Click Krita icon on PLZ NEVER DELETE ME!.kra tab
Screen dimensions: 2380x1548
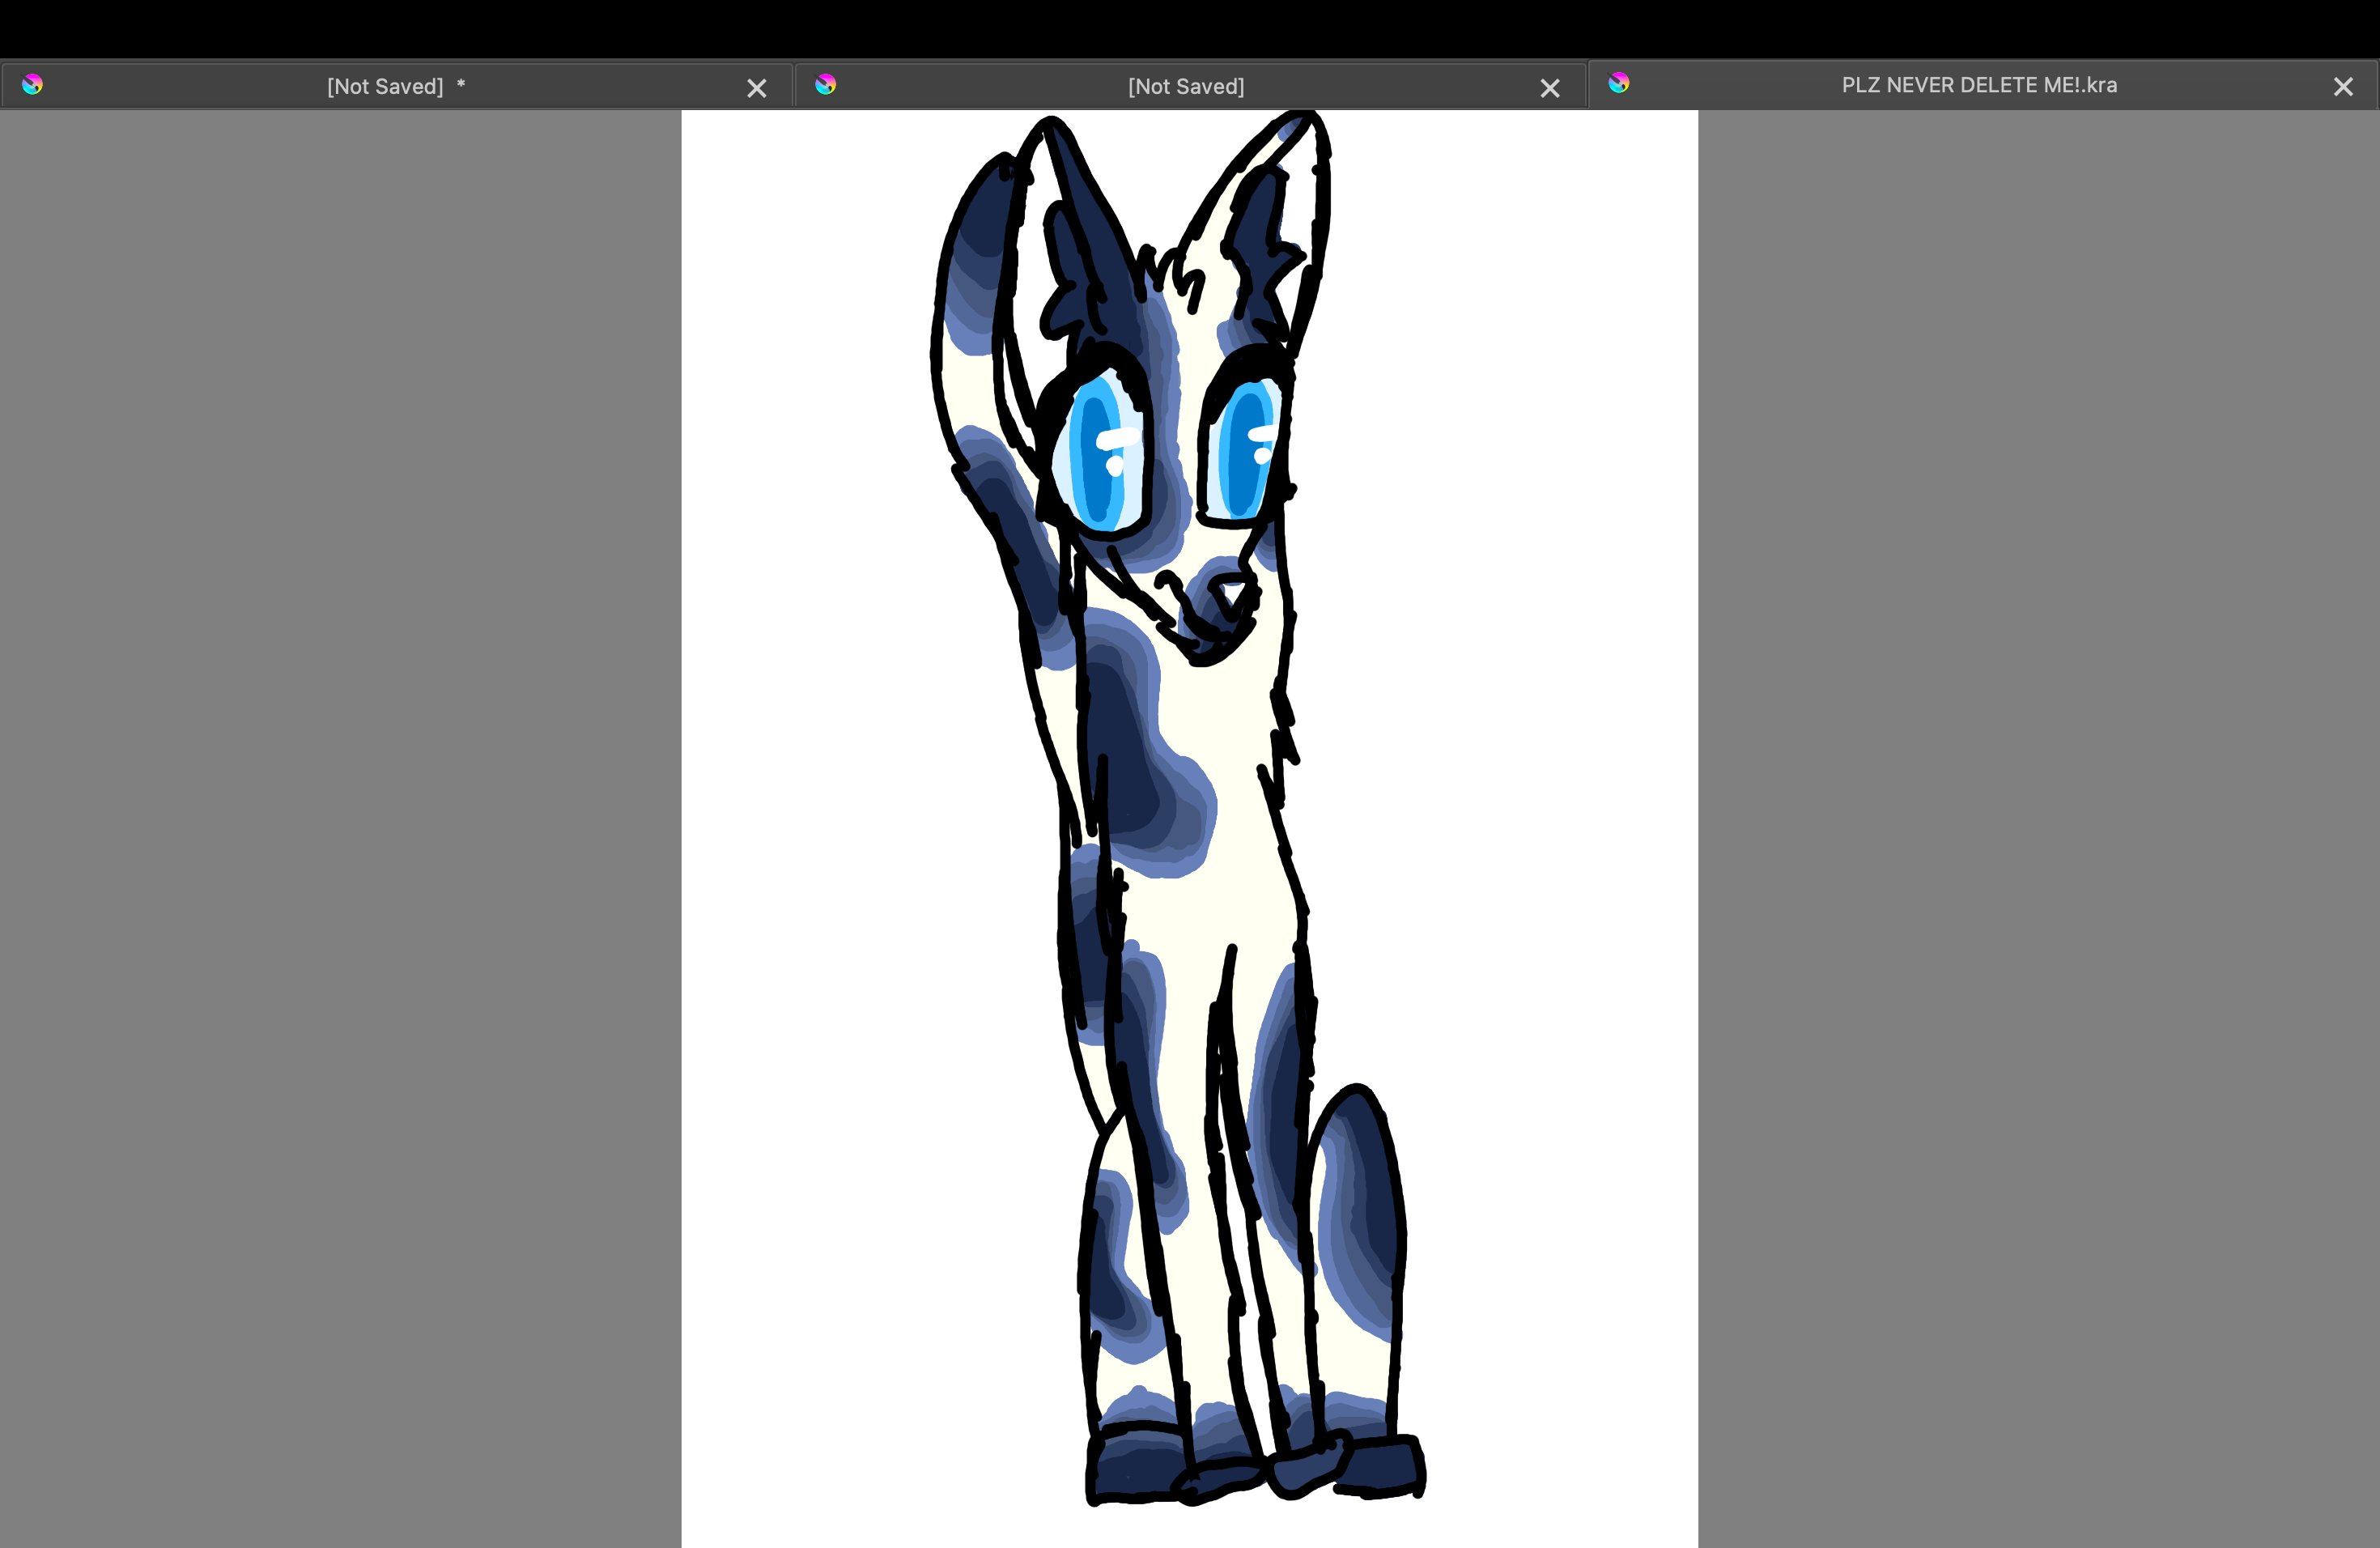tap(1619, 83)
